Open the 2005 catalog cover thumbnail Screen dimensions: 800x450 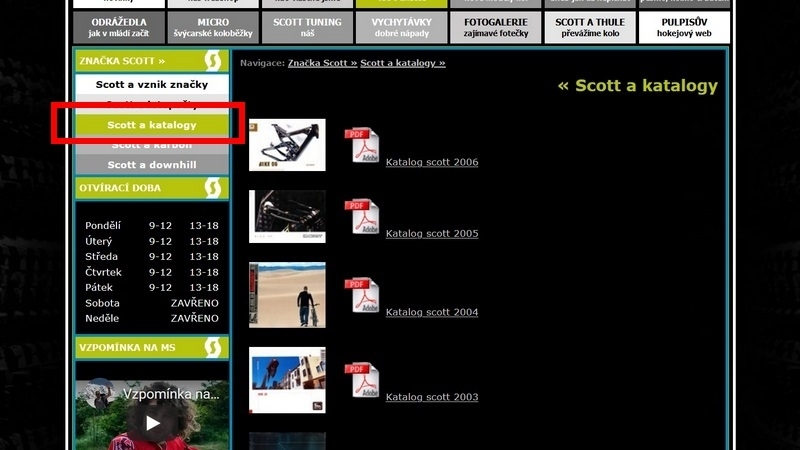[287, 216]
